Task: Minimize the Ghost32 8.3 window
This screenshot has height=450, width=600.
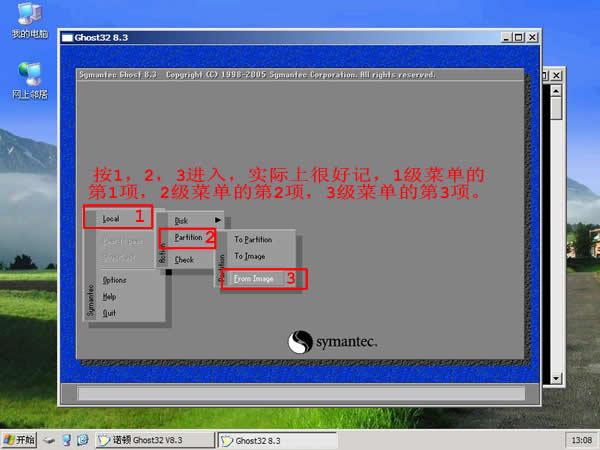Action: 506,37
